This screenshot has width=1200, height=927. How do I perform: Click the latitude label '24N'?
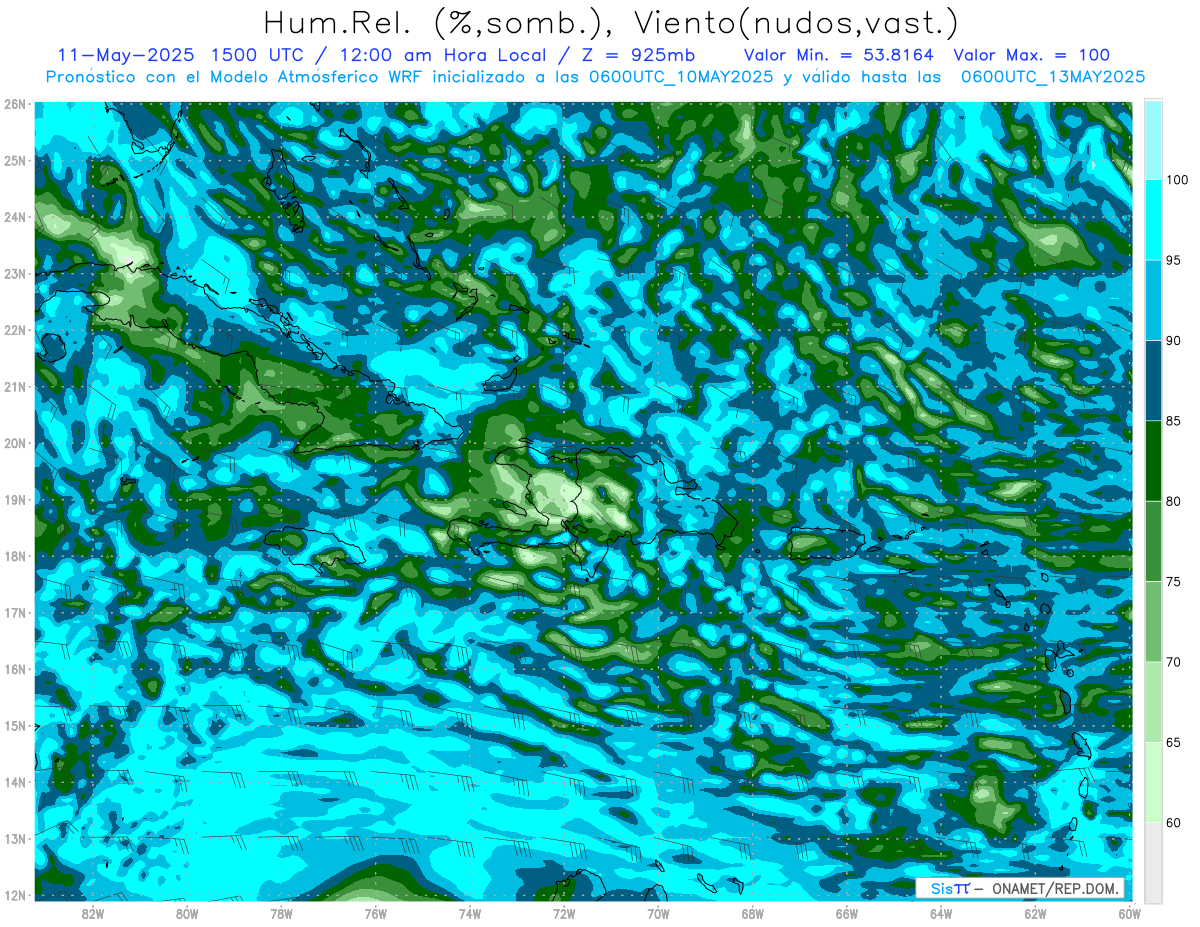(15, 217)
